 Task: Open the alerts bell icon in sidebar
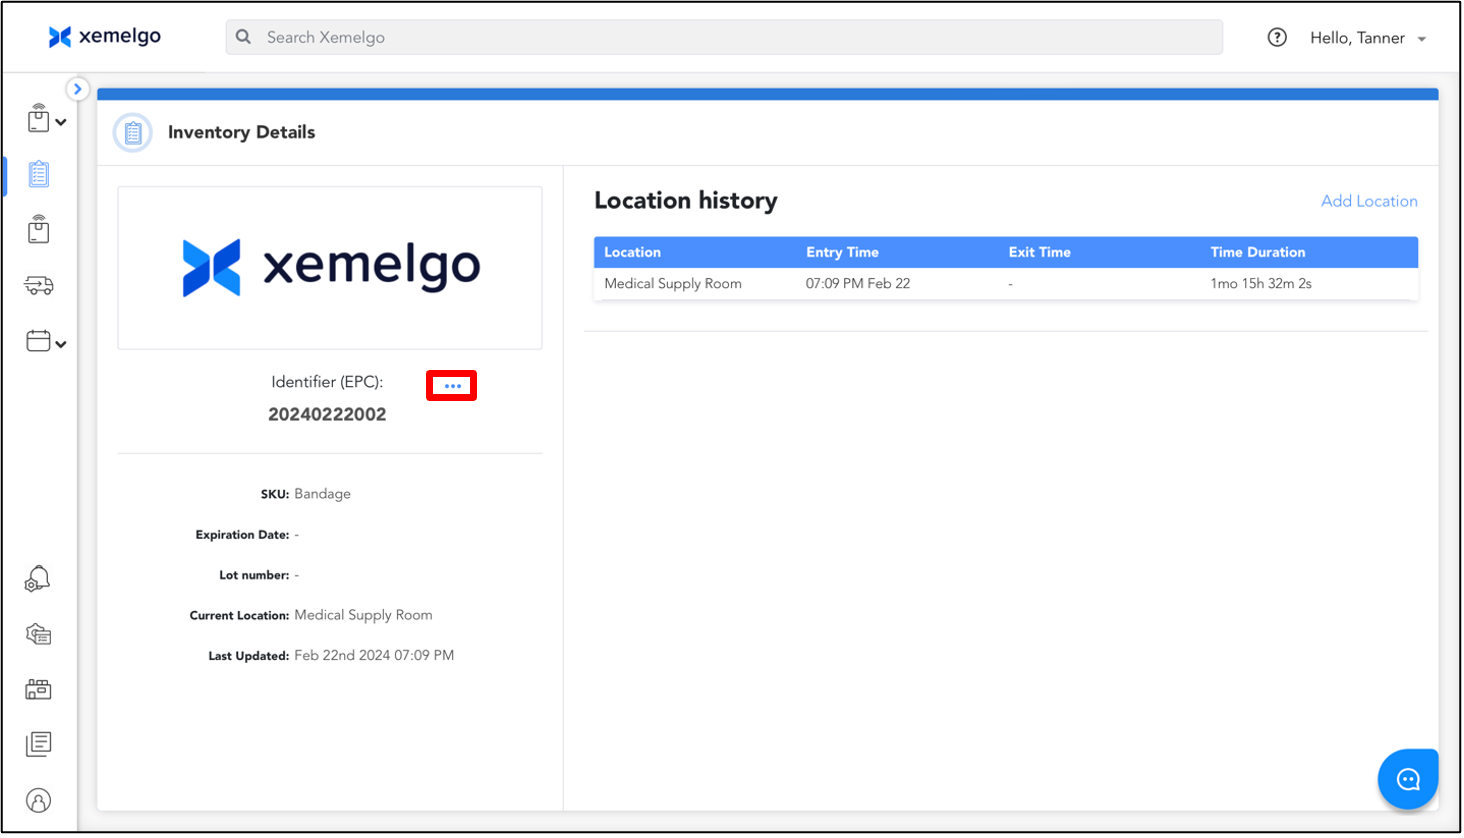[38, 579]
